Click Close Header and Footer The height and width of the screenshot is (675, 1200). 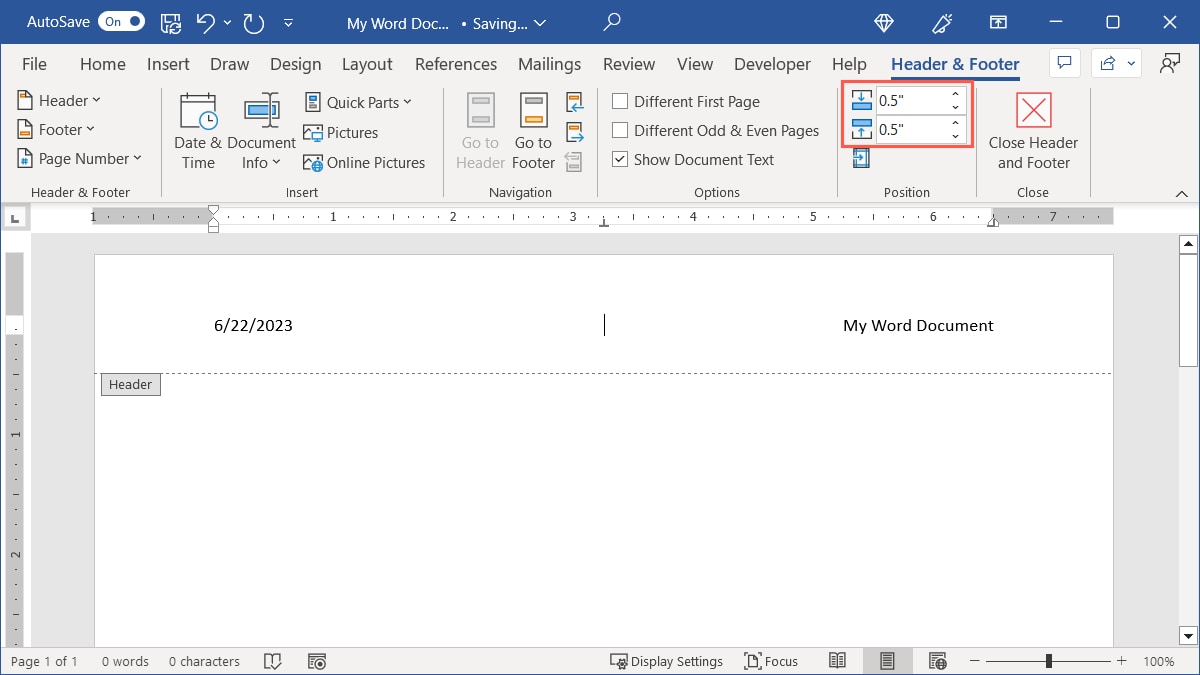[x=1033, y=130]
